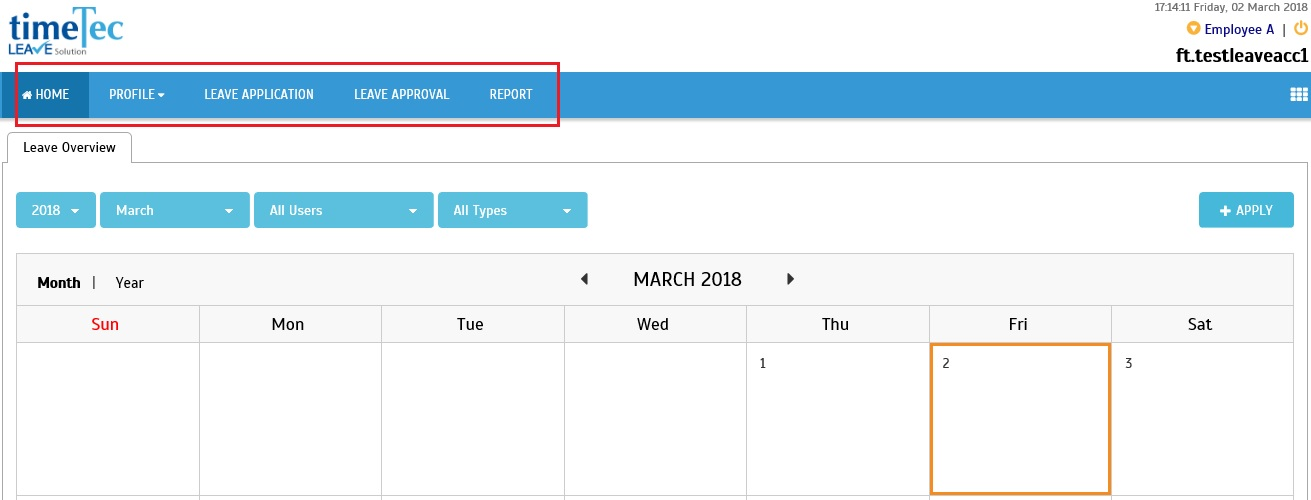Click the TimeTec Leave logo

click(65, 31)
